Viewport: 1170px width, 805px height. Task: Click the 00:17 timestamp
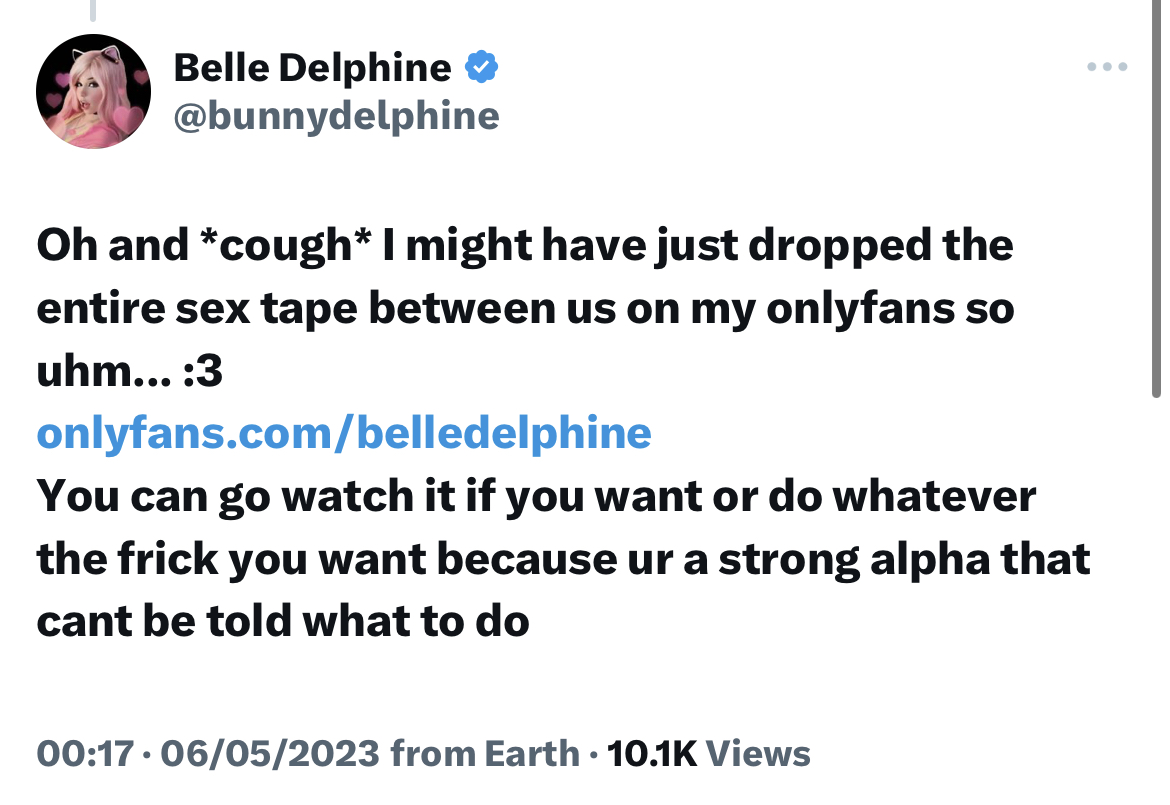tap(84, 753)
